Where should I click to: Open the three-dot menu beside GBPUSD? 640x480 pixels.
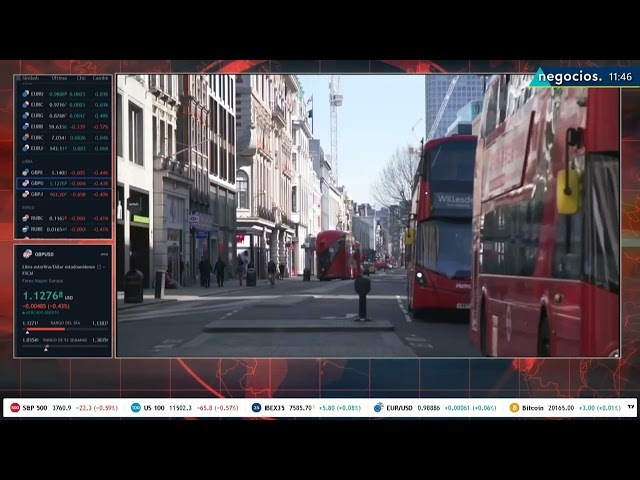pos(104,254)
